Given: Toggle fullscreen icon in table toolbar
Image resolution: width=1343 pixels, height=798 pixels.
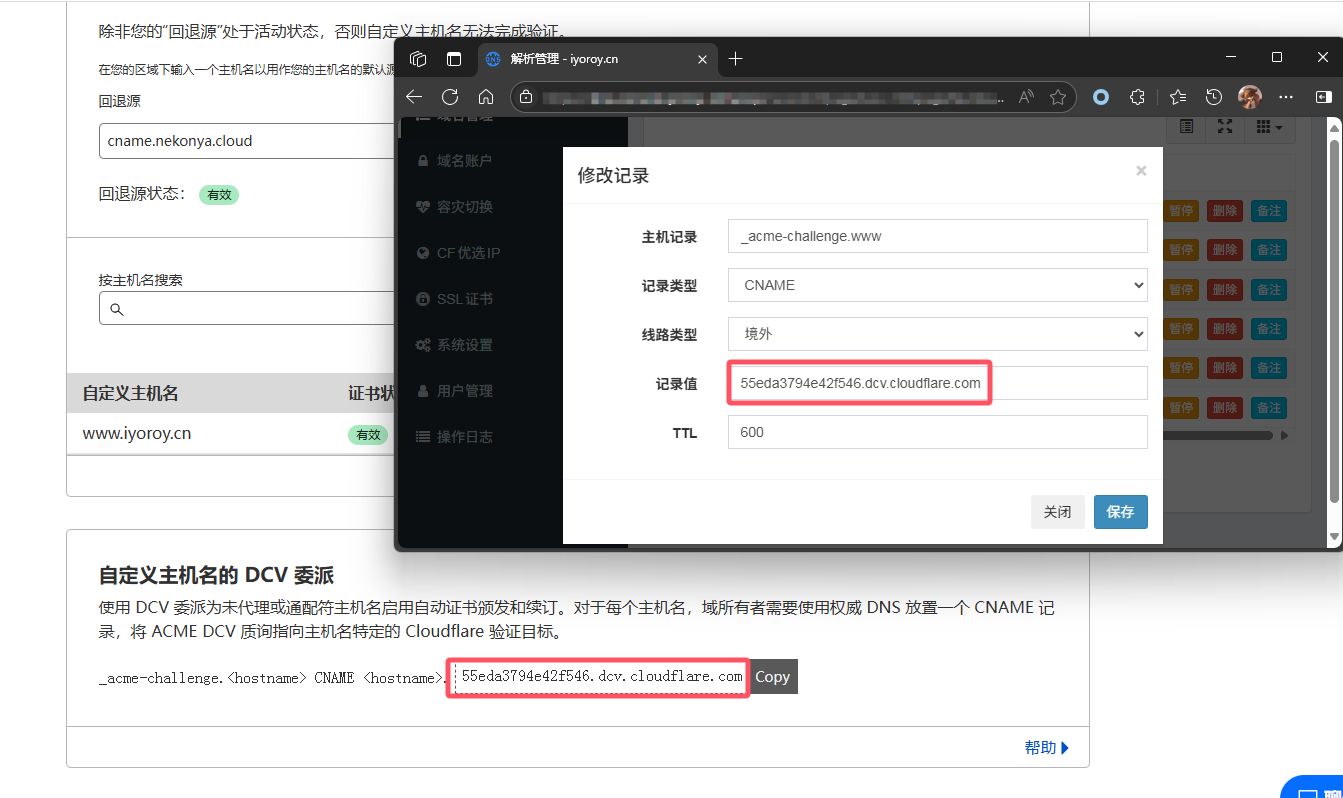Looking at the screenshot, I should 1225,127.
